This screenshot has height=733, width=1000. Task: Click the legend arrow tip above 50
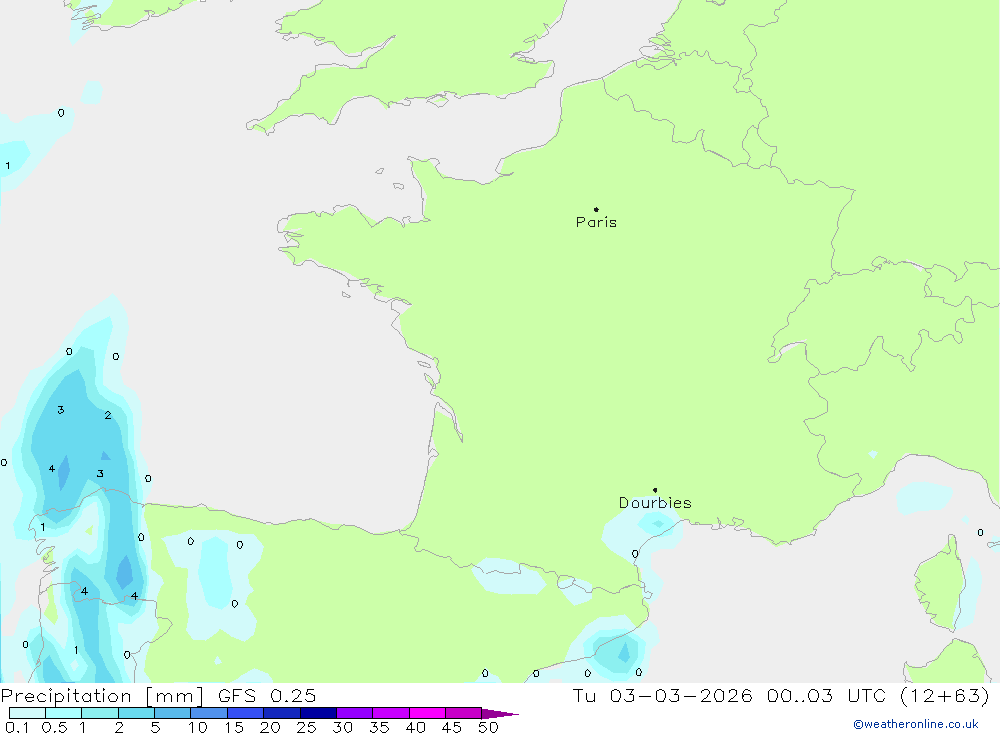tap(501, 714)
